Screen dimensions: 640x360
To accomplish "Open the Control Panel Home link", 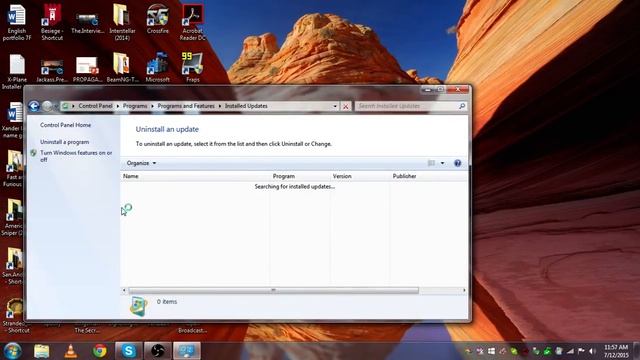I will click(65, 125).
